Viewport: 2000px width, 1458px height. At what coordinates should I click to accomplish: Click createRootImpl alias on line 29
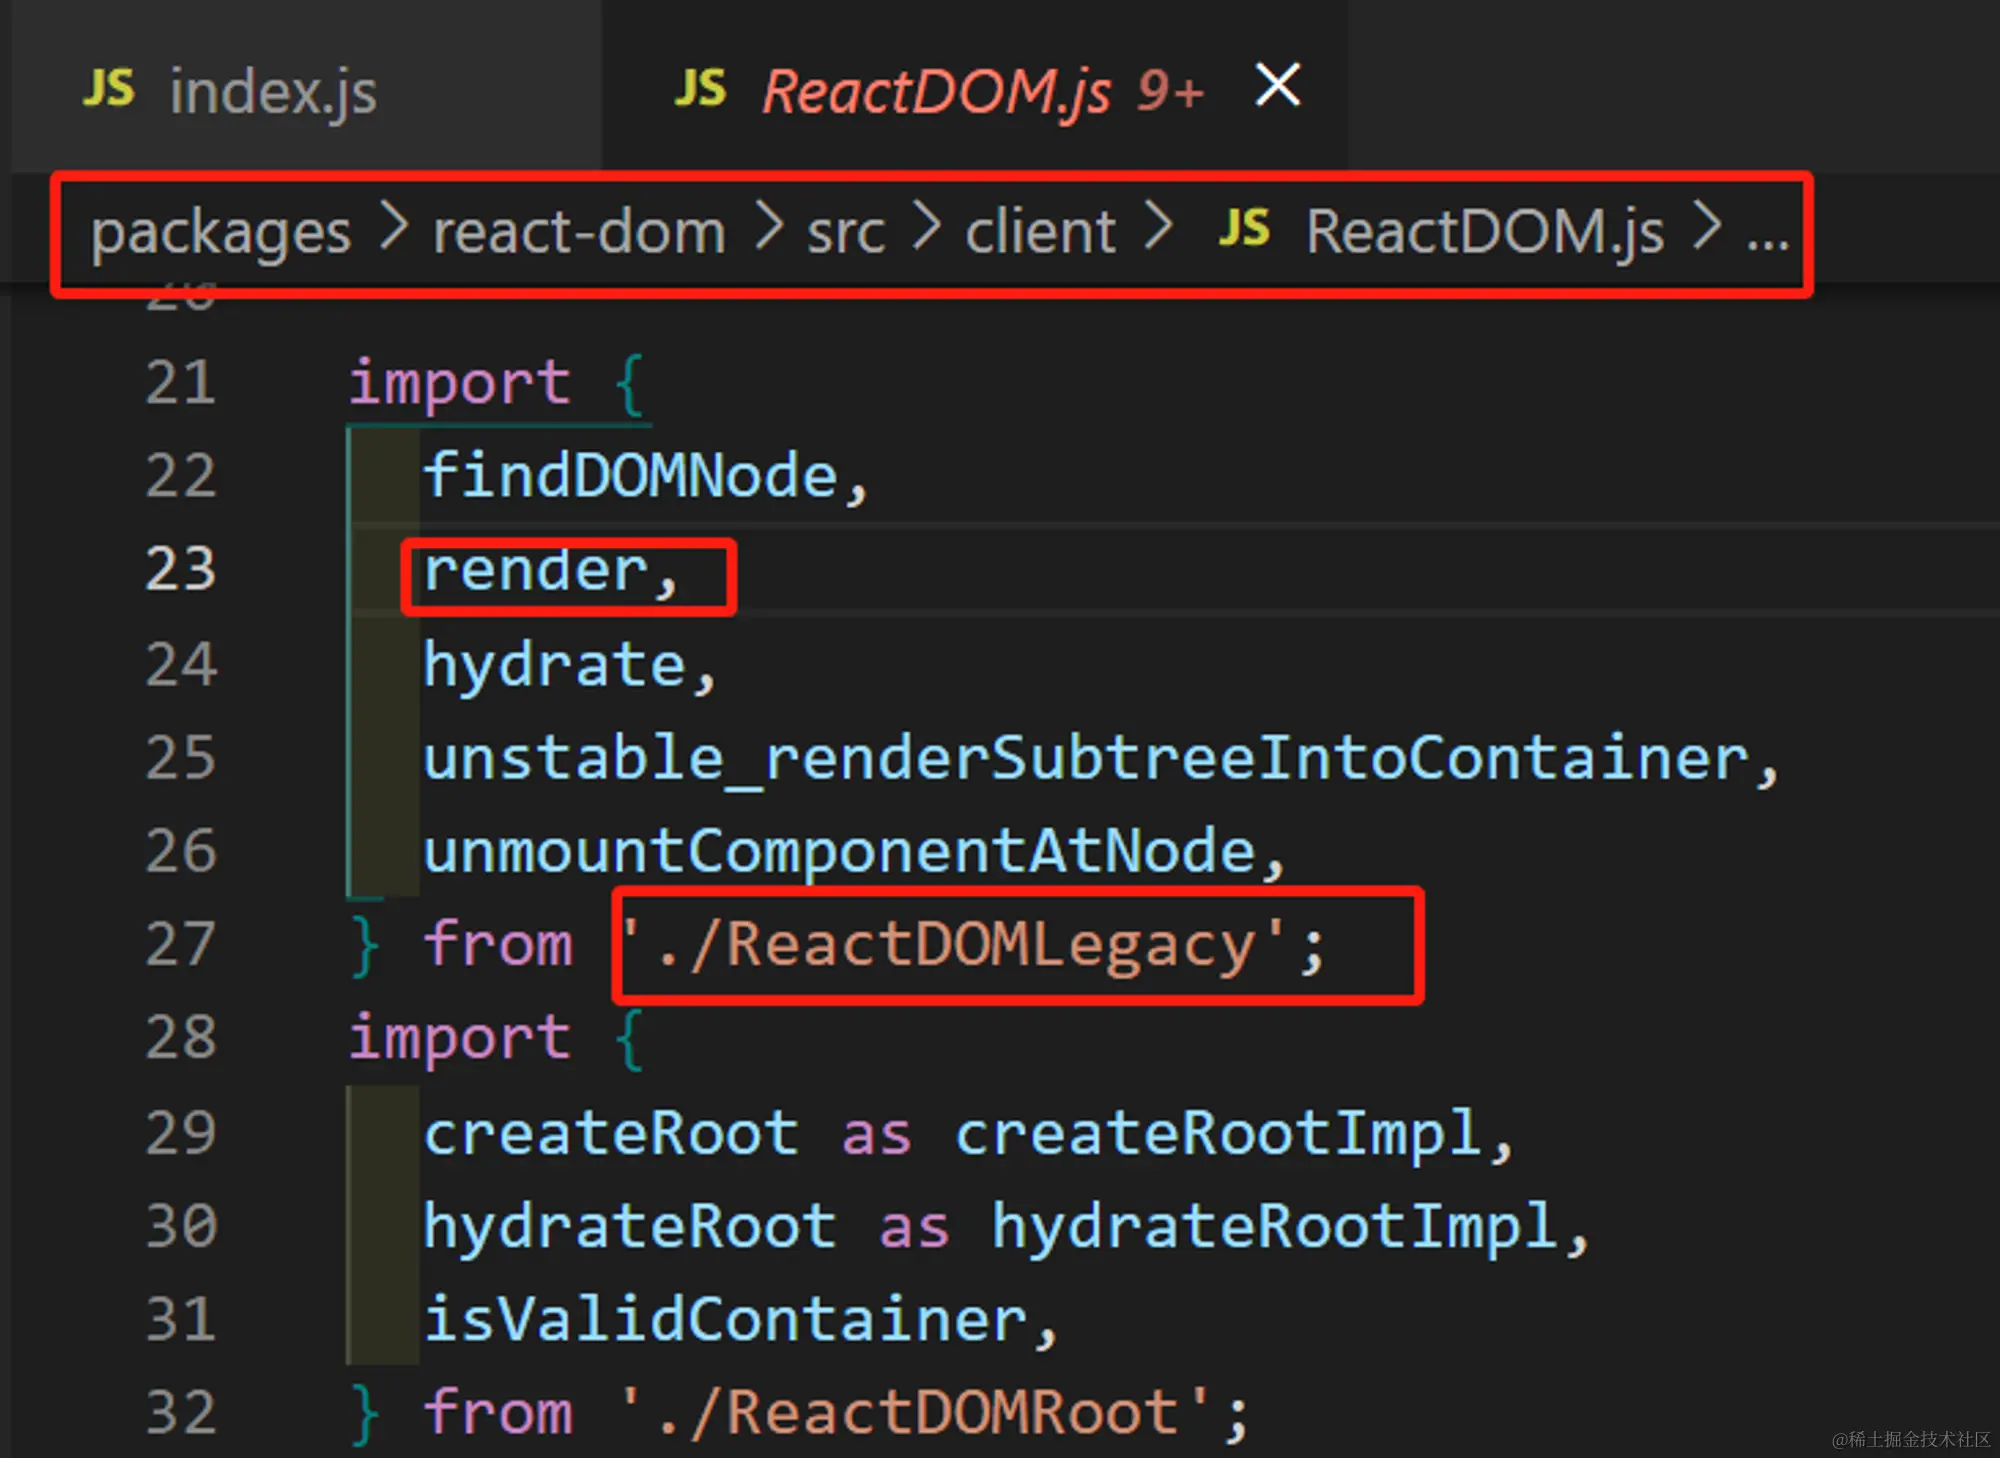click(x=1217, y=1133)
